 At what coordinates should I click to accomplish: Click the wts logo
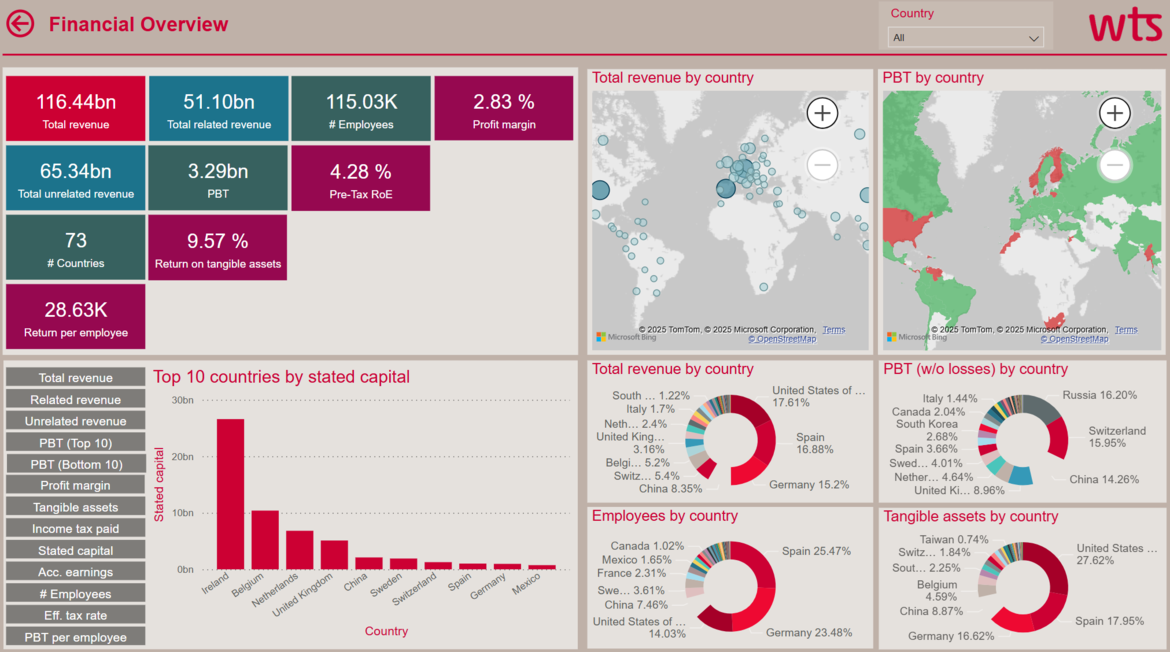pyautogui.click(x=1125, y=26)
